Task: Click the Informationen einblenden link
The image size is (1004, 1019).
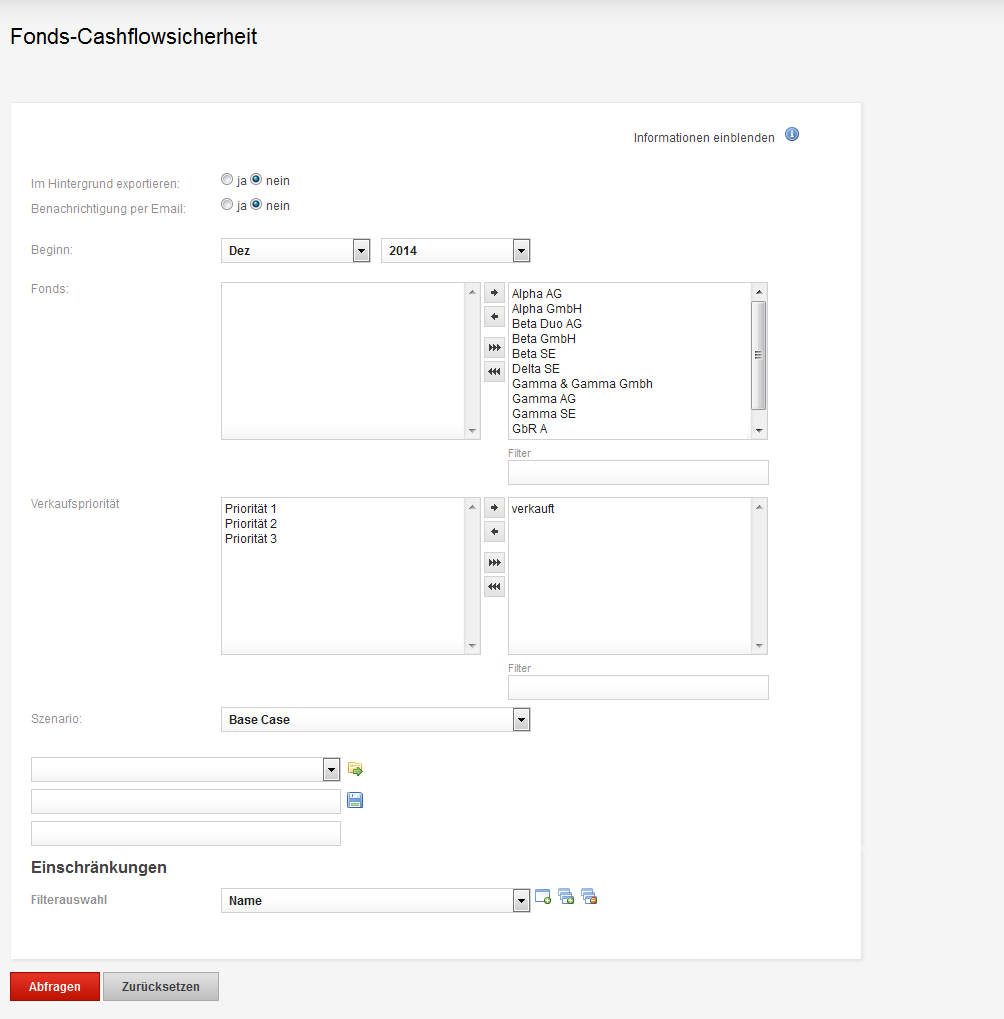Action: click(x=704, y=138)
